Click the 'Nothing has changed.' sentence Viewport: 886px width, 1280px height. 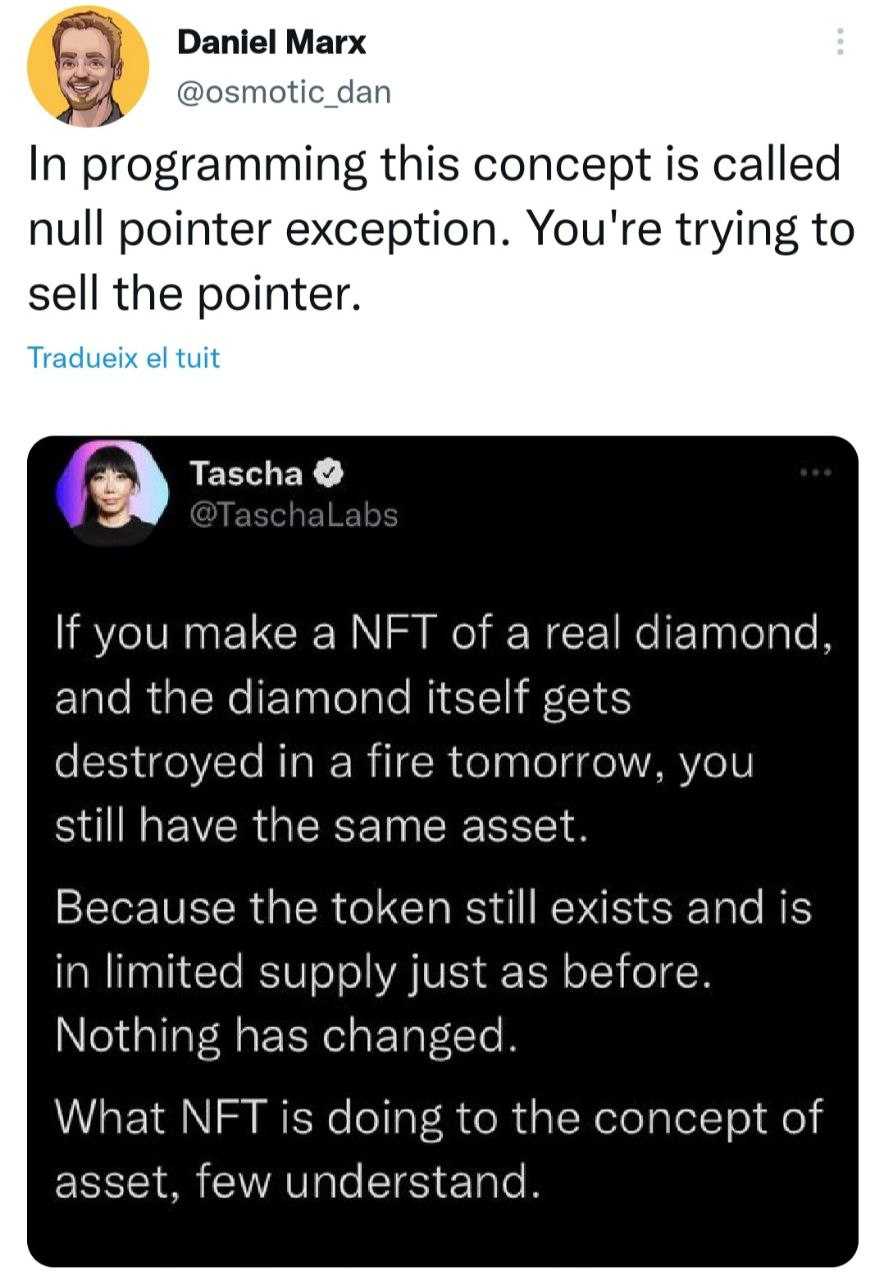pos(287,1037)
